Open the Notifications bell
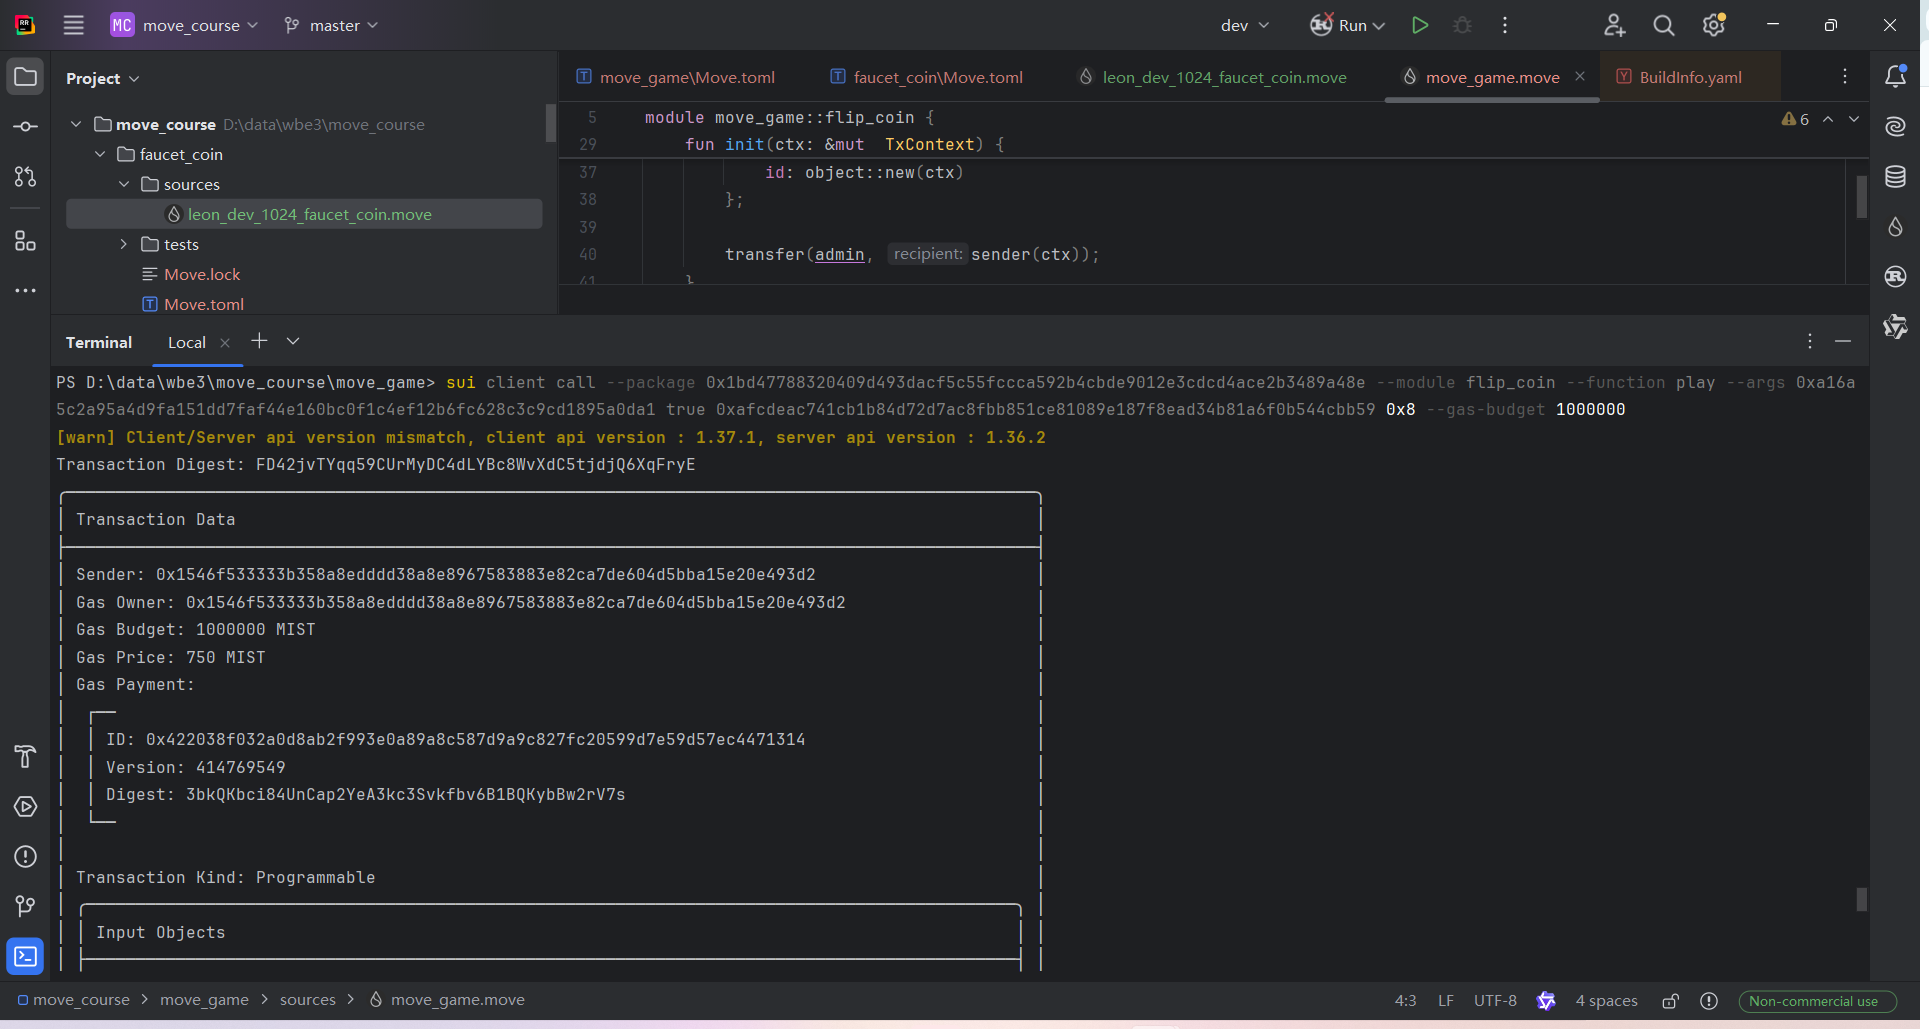Image resolution: width=1929 pixels, height=1029 pixels. (x=1895, y=77)
